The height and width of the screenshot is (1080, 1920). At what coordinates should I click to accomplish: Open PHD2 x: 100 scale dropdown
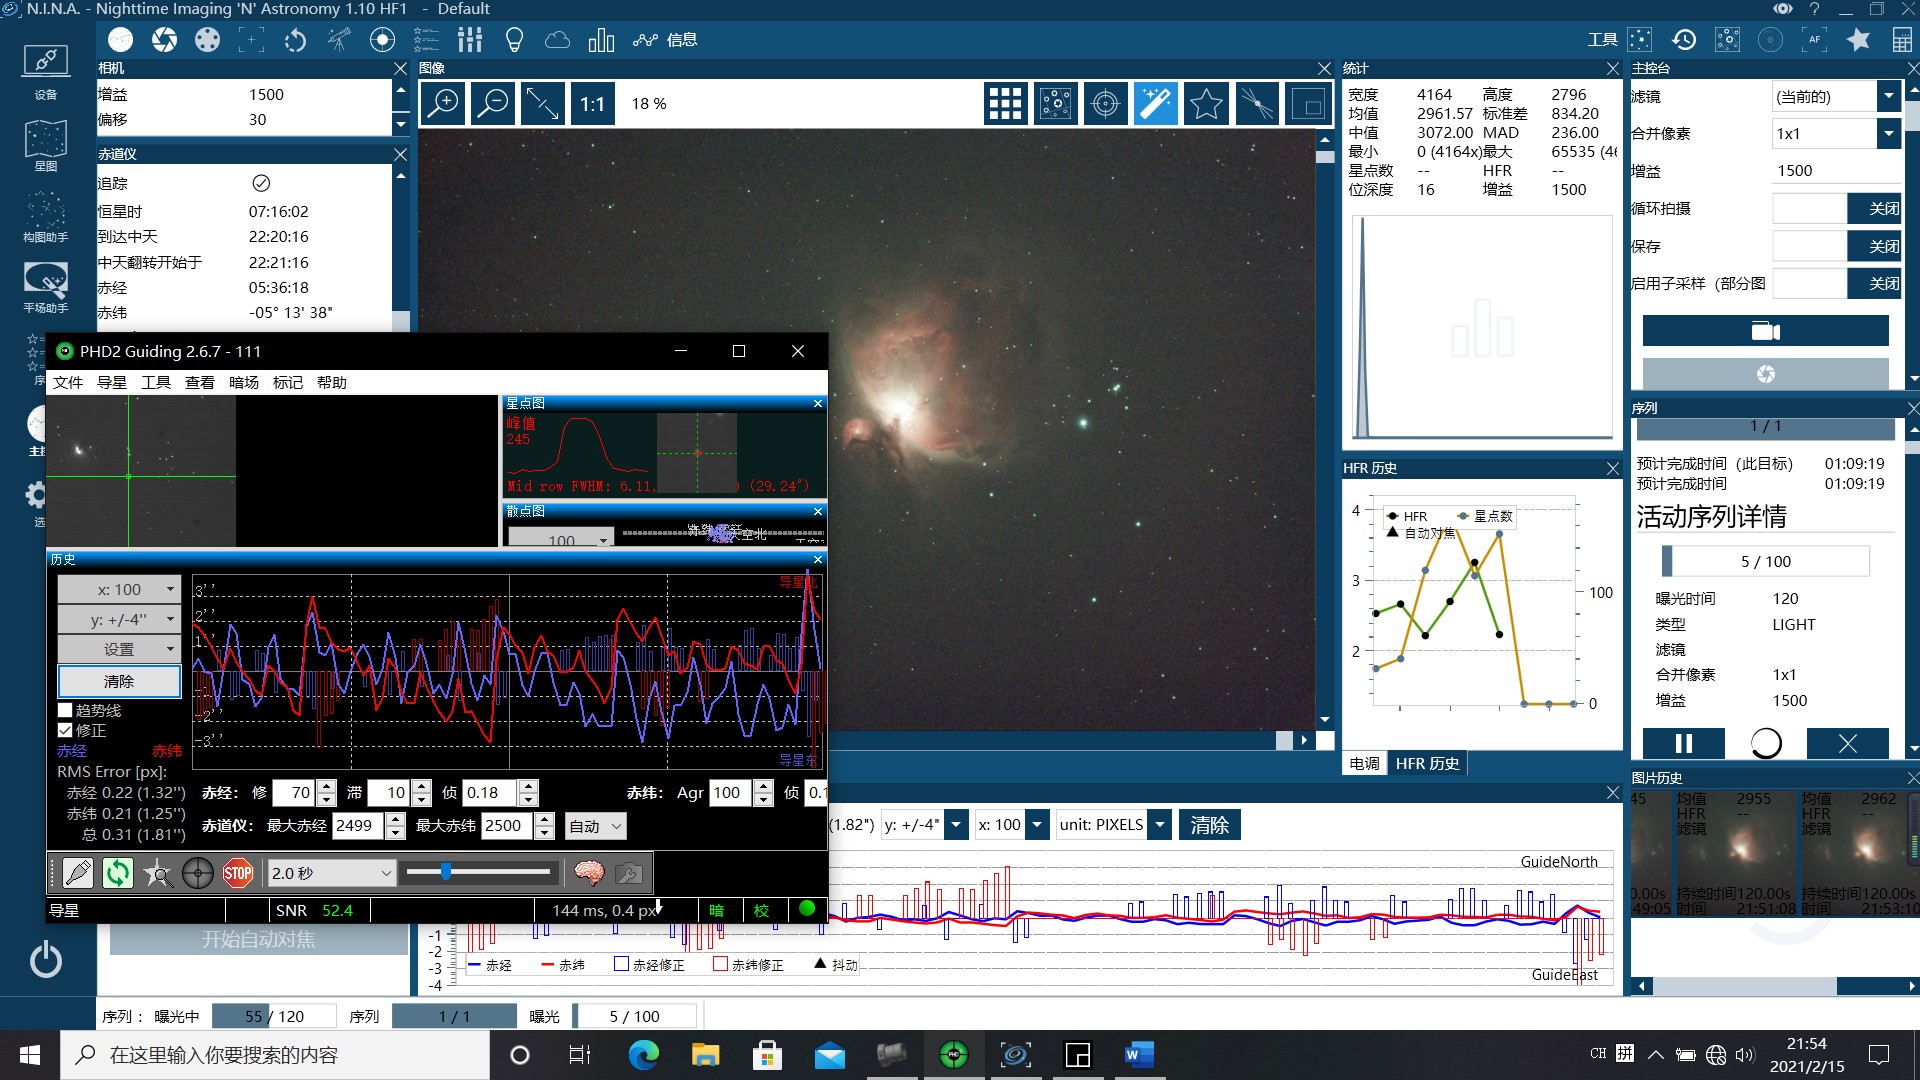tap(119, 589)
